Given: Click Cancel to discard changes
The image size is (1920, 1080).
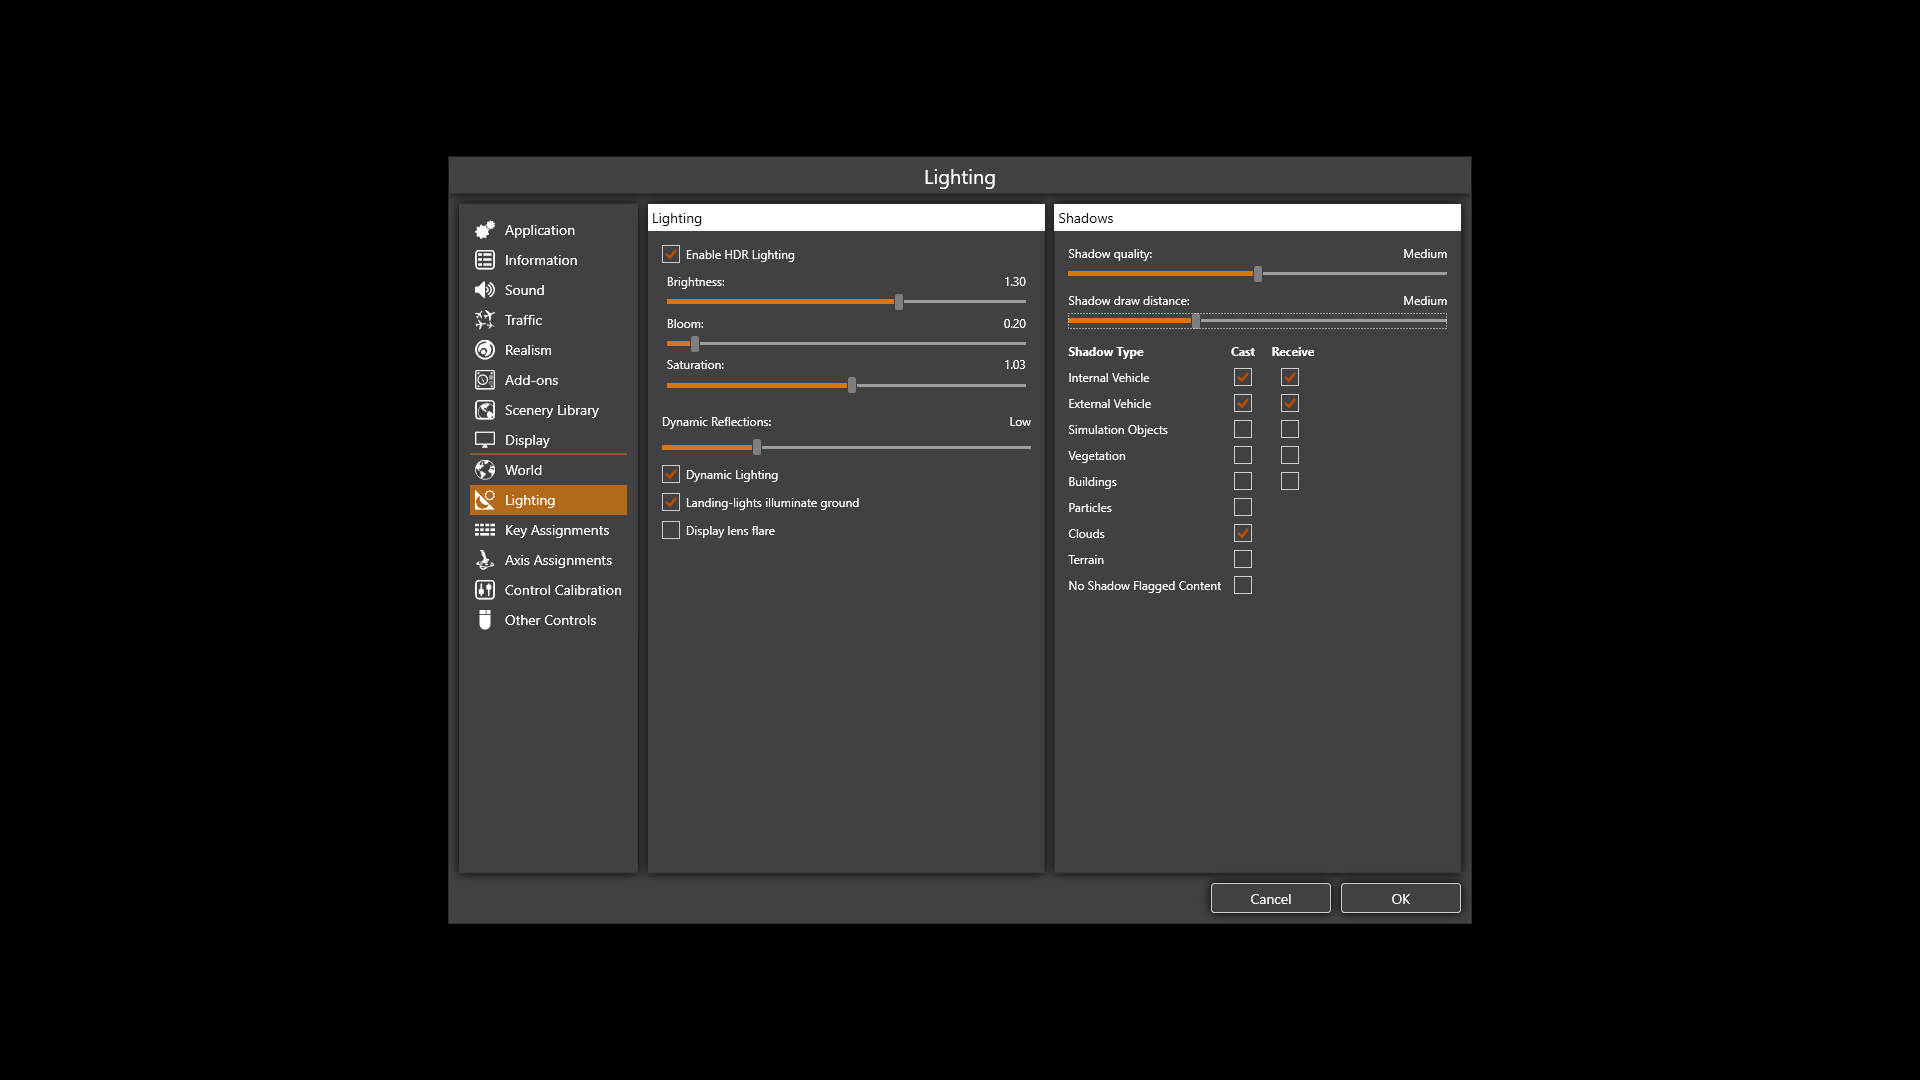Looking at the screenshot, I should 1270,898.
